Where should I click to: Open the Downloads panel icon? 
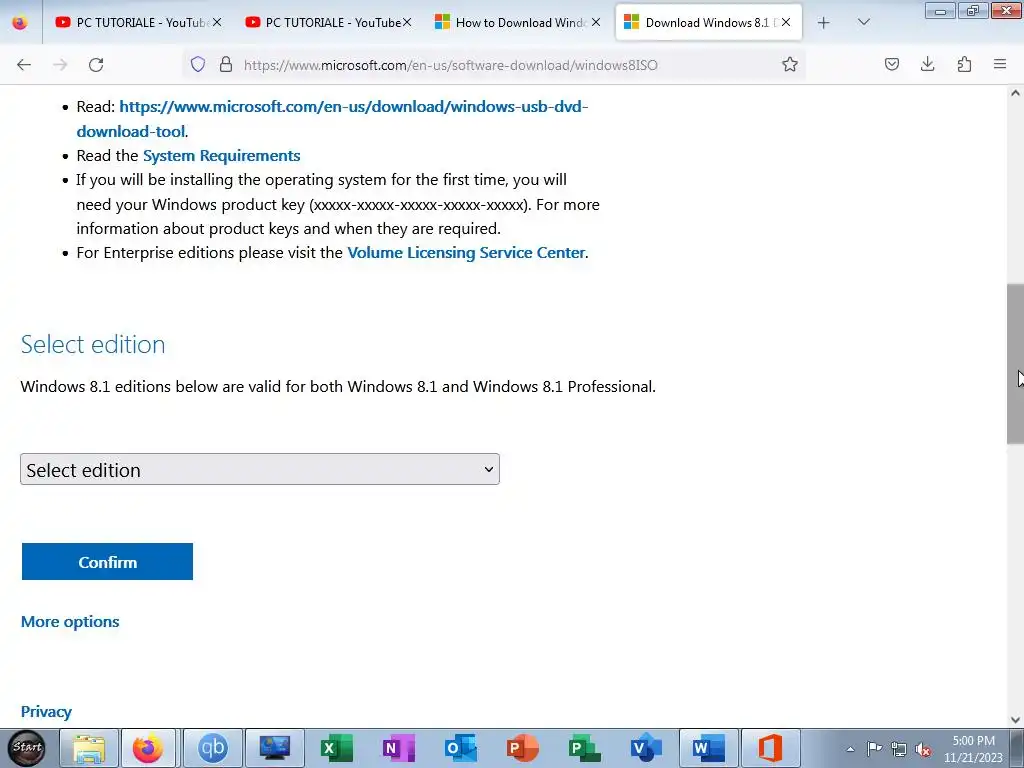pyautogui.click(x=927, y=64)
